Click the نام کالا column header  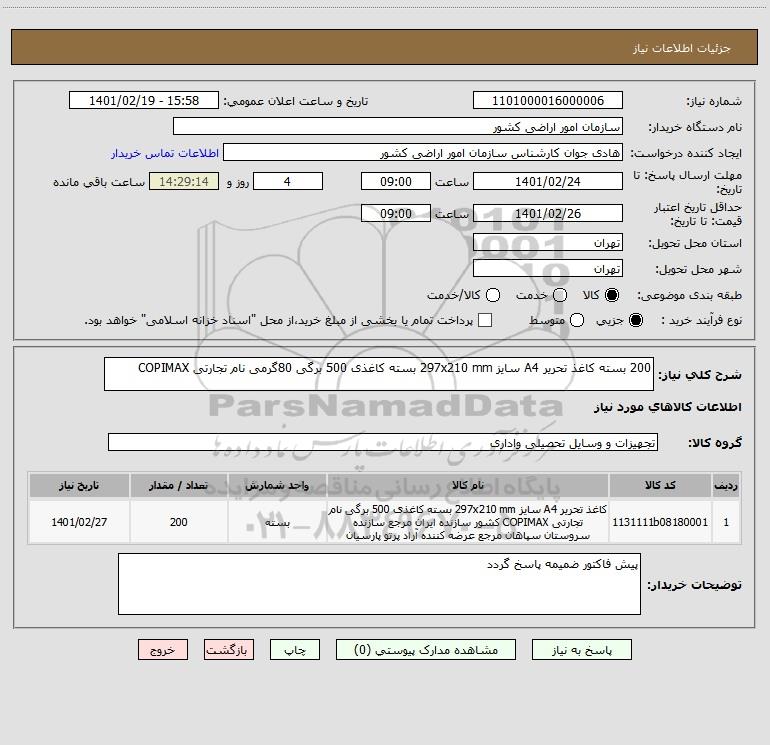click(468, 486)
